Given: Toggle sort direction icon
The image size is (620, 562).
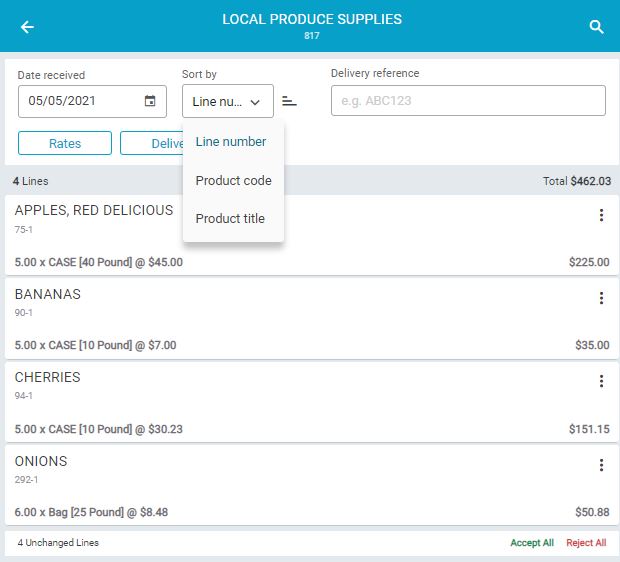Looking at the screenshot, I should tap(289, 101).
